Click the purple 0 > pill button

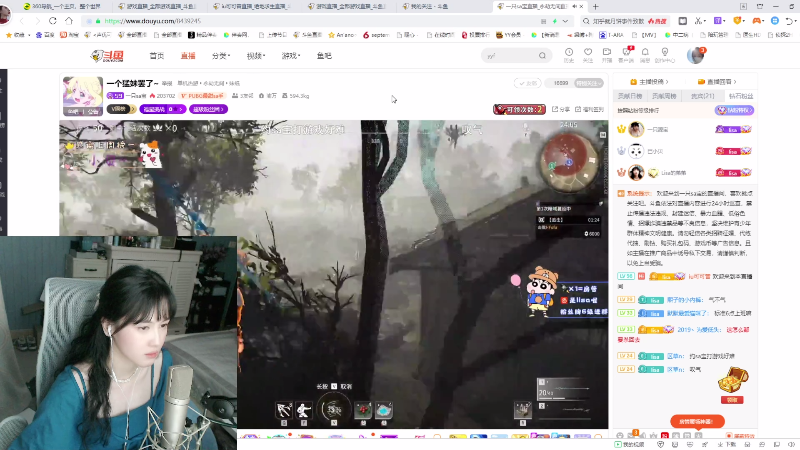(x=163, y=109)
